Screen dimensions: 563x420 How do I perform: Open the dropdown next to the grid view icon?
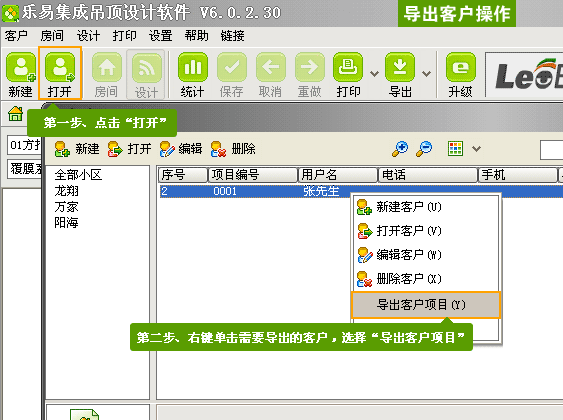pos(476,148)
